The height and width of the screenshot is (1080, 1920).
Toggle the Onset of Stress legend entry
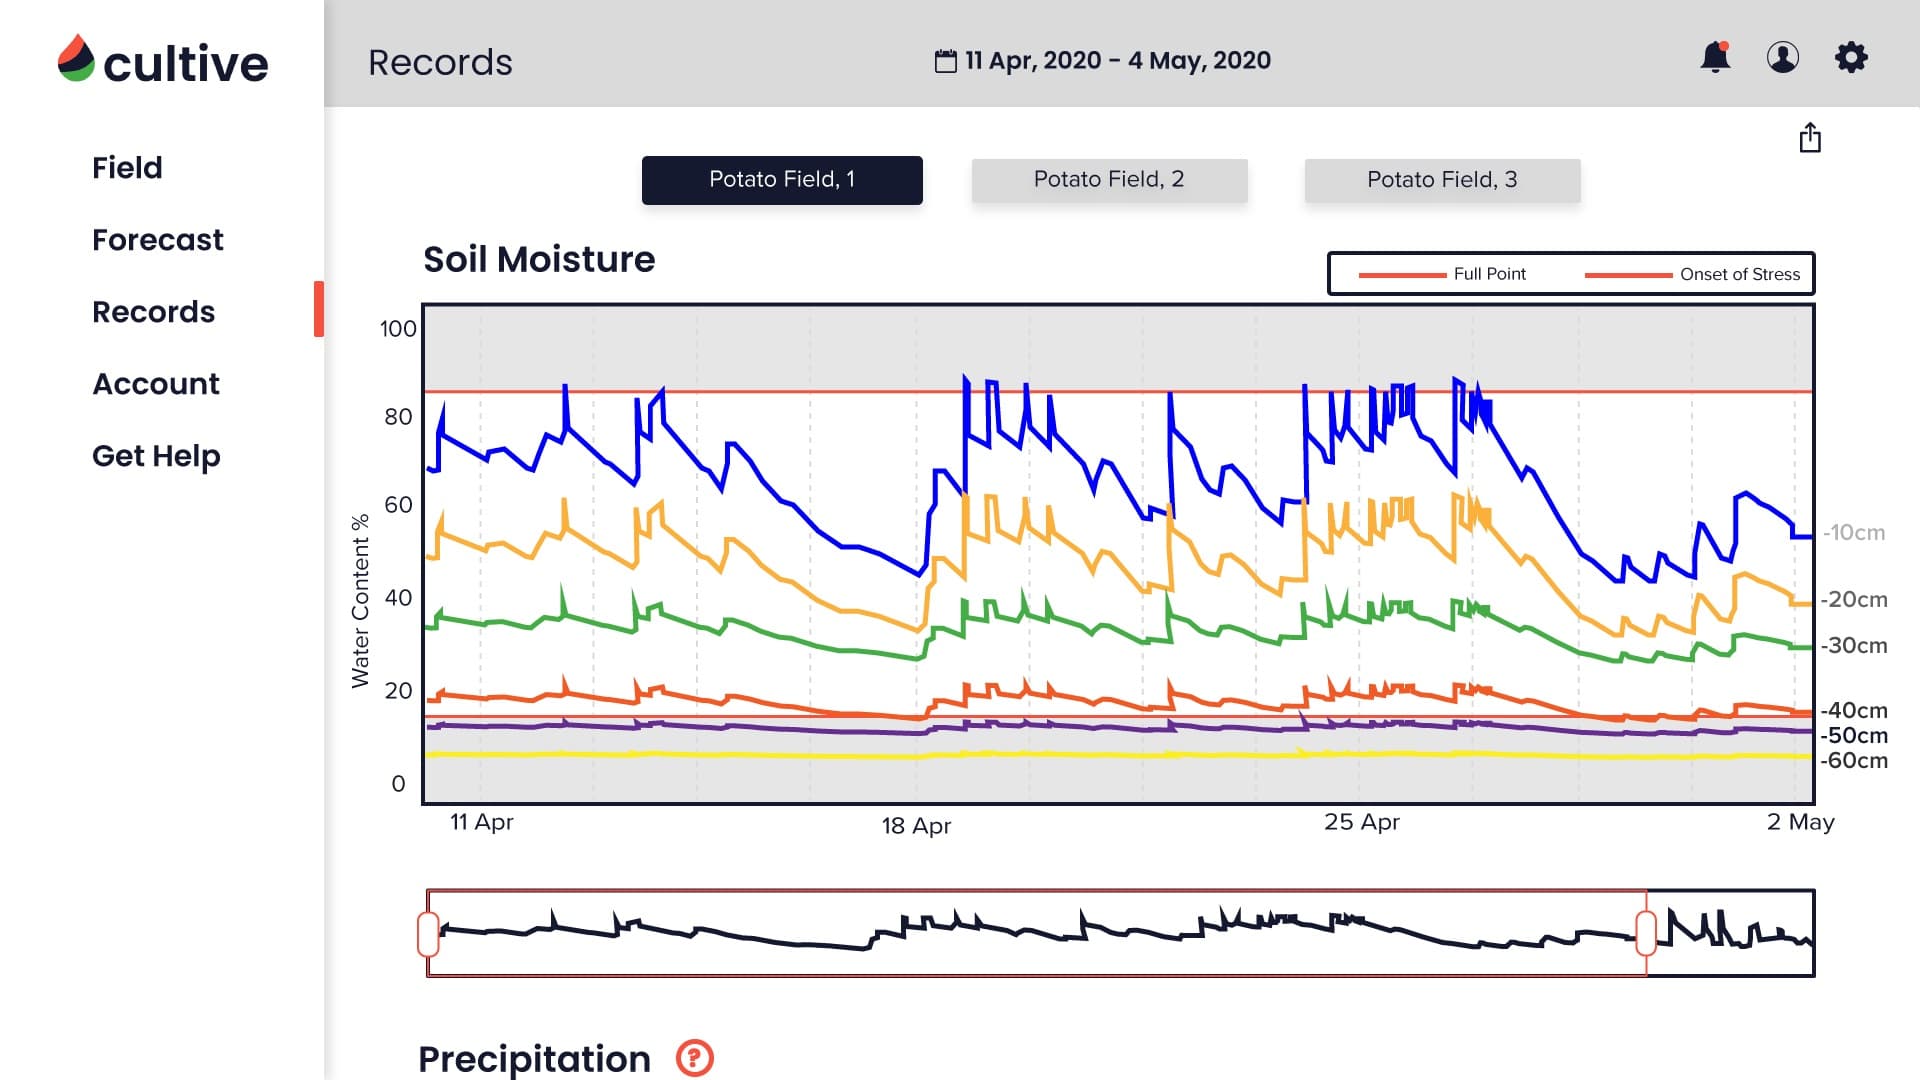[x=1739, y=274]
